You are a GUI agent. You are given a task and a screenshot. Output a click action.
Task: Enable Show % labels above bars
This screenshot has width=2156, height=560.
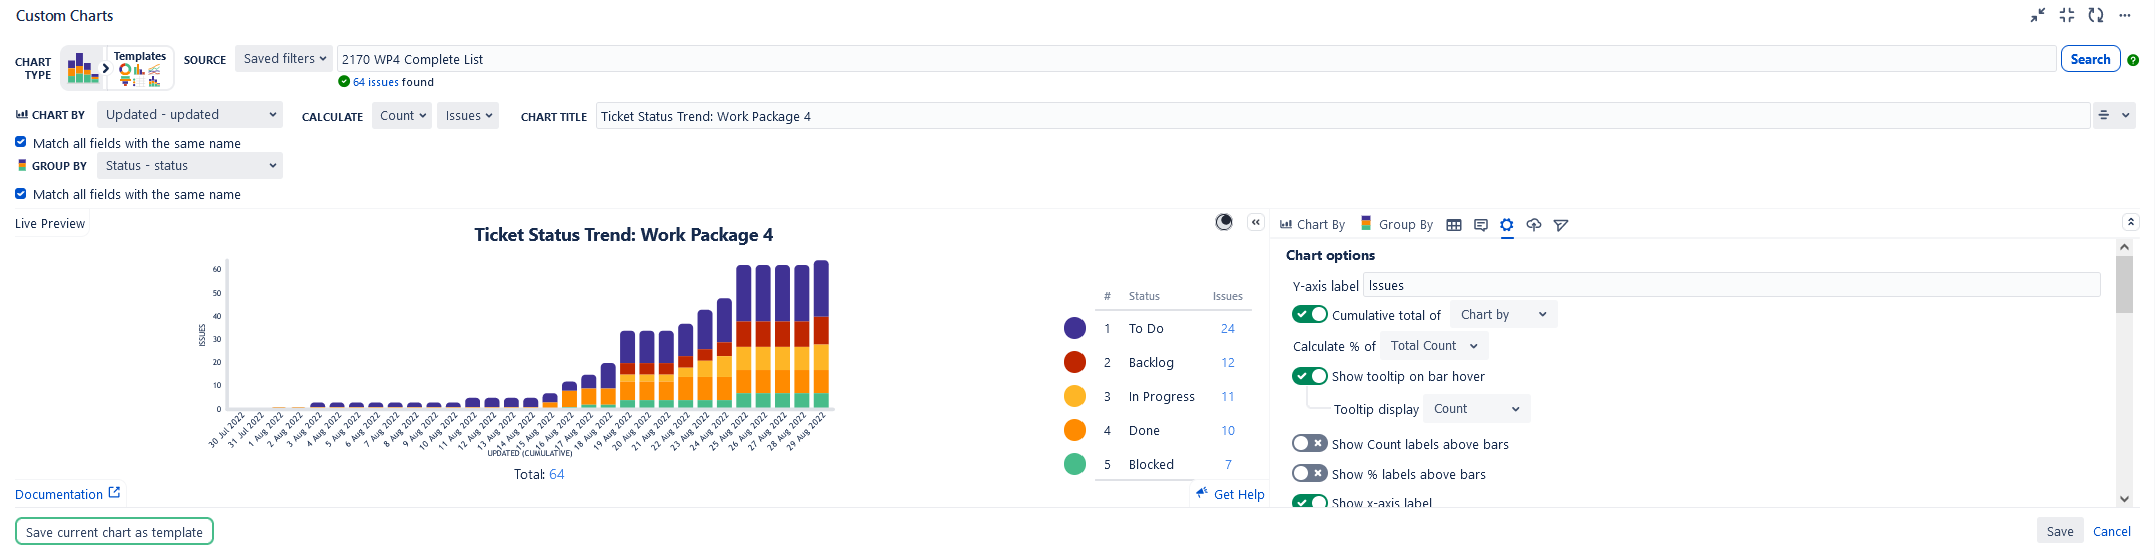point(1310,473)
